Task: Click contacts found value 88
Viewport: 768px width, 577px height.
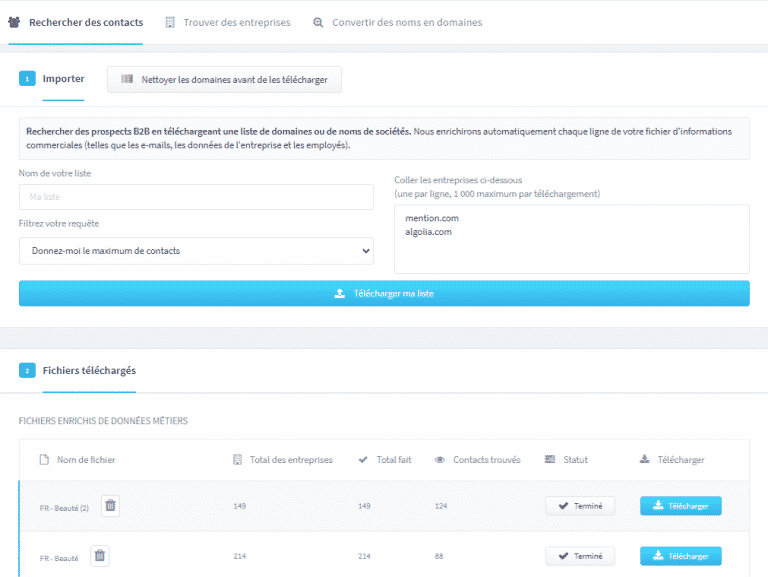Action: [x=439, y=556]
